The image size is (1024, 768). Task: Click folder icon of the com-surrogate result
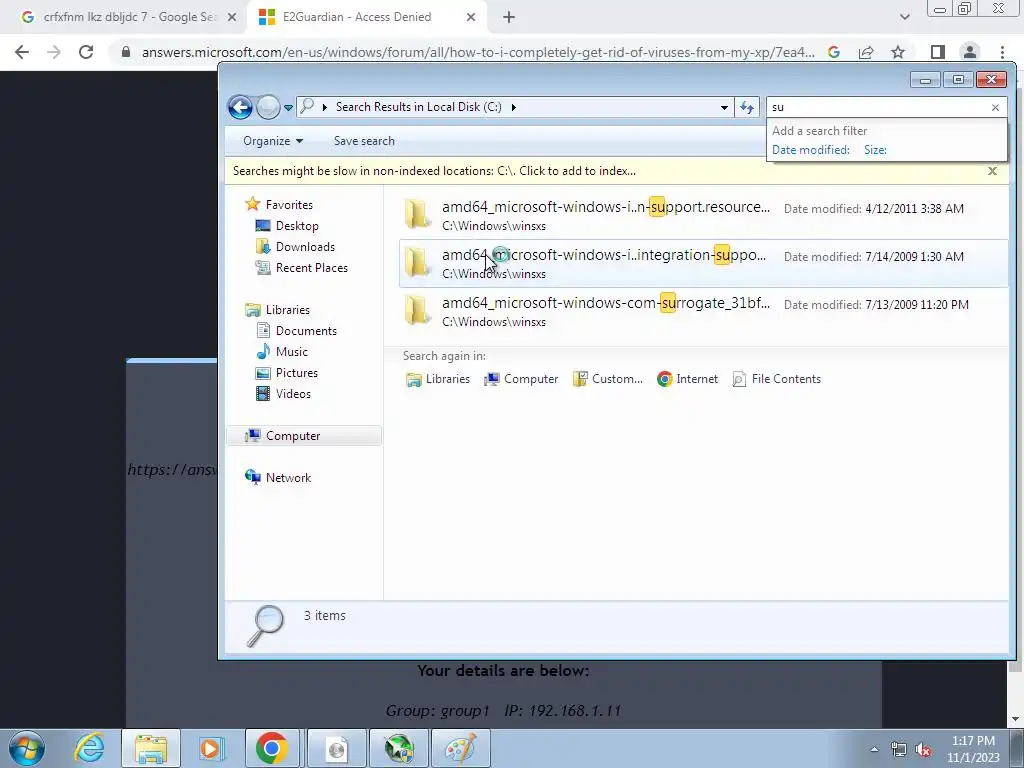[417, 310]
